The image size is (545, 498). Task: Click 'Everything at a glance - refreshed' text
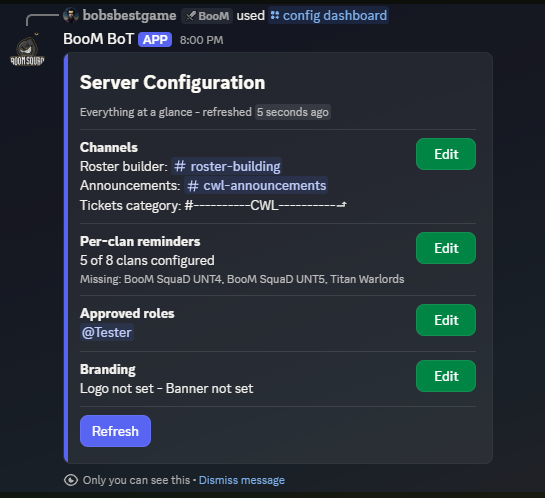[x=166, y=112]
